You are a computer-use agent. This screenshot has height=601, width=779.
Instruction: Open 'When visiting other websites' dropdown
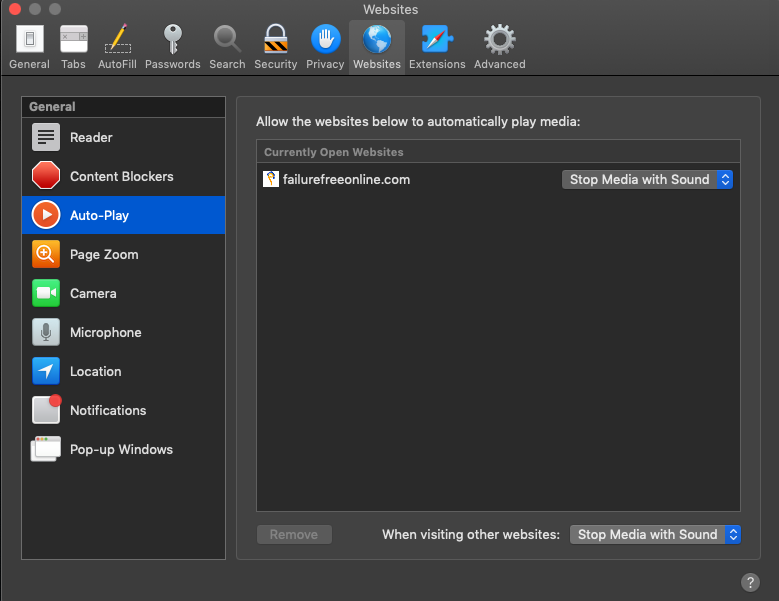coord(655,534)
